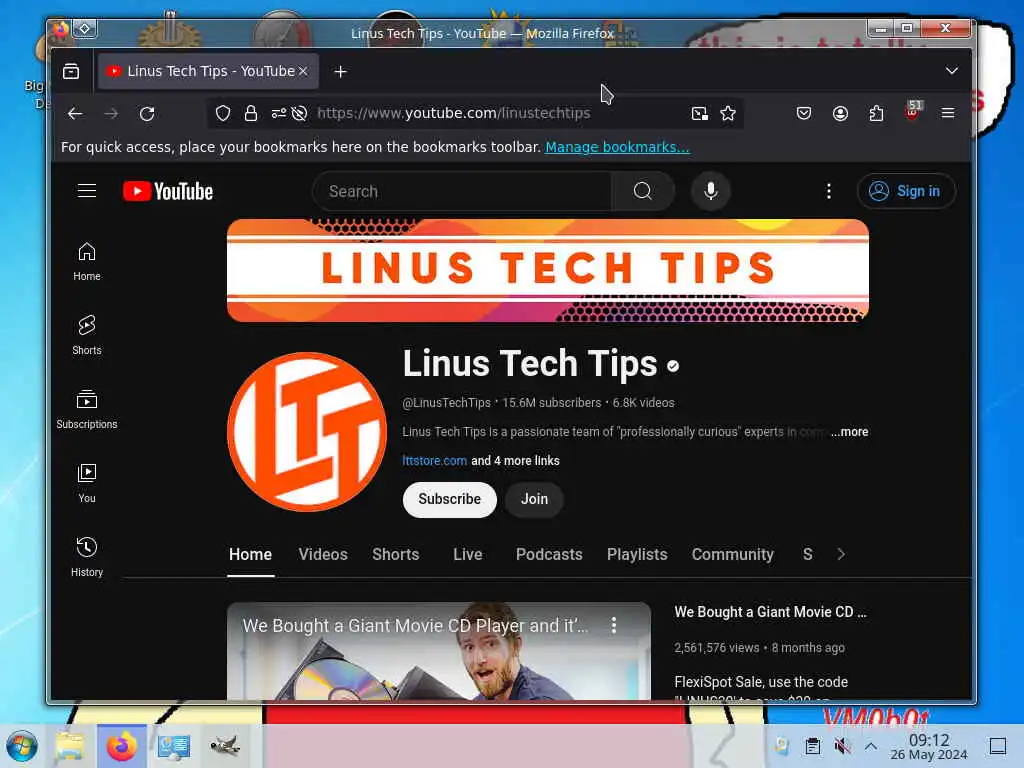Open Pocket save icon
The image size is (1024, 768).
pyautogui.click(x=804, y=114)
